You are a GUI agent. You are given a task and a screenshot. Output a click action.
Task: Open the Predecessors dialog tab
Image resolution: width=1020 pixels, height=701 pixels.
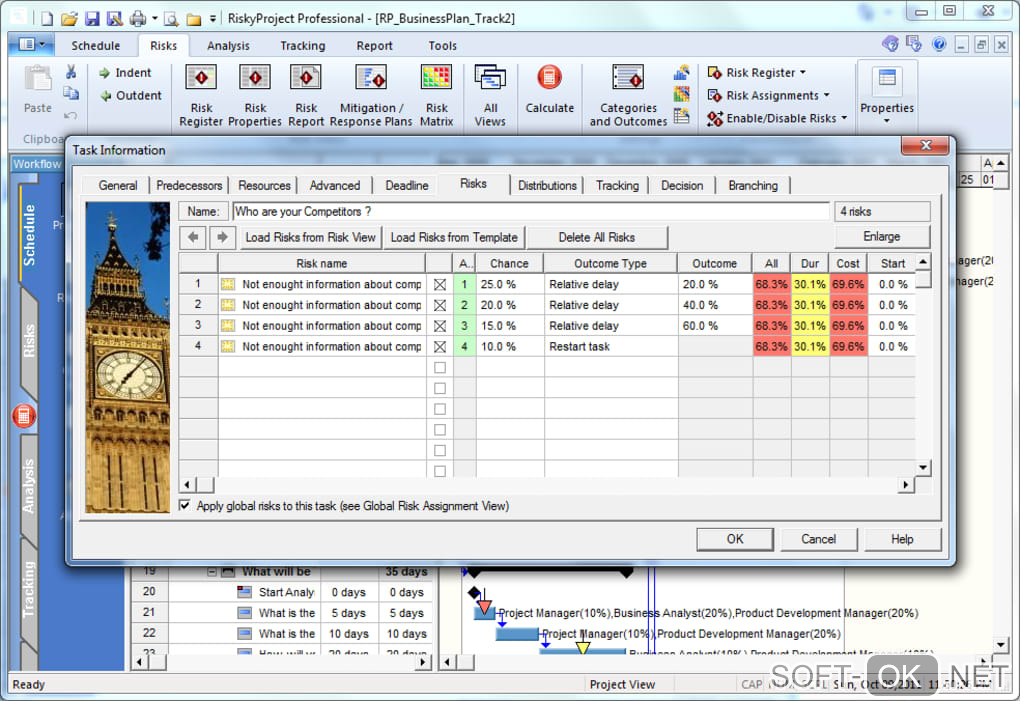click(x=189, y=185)
